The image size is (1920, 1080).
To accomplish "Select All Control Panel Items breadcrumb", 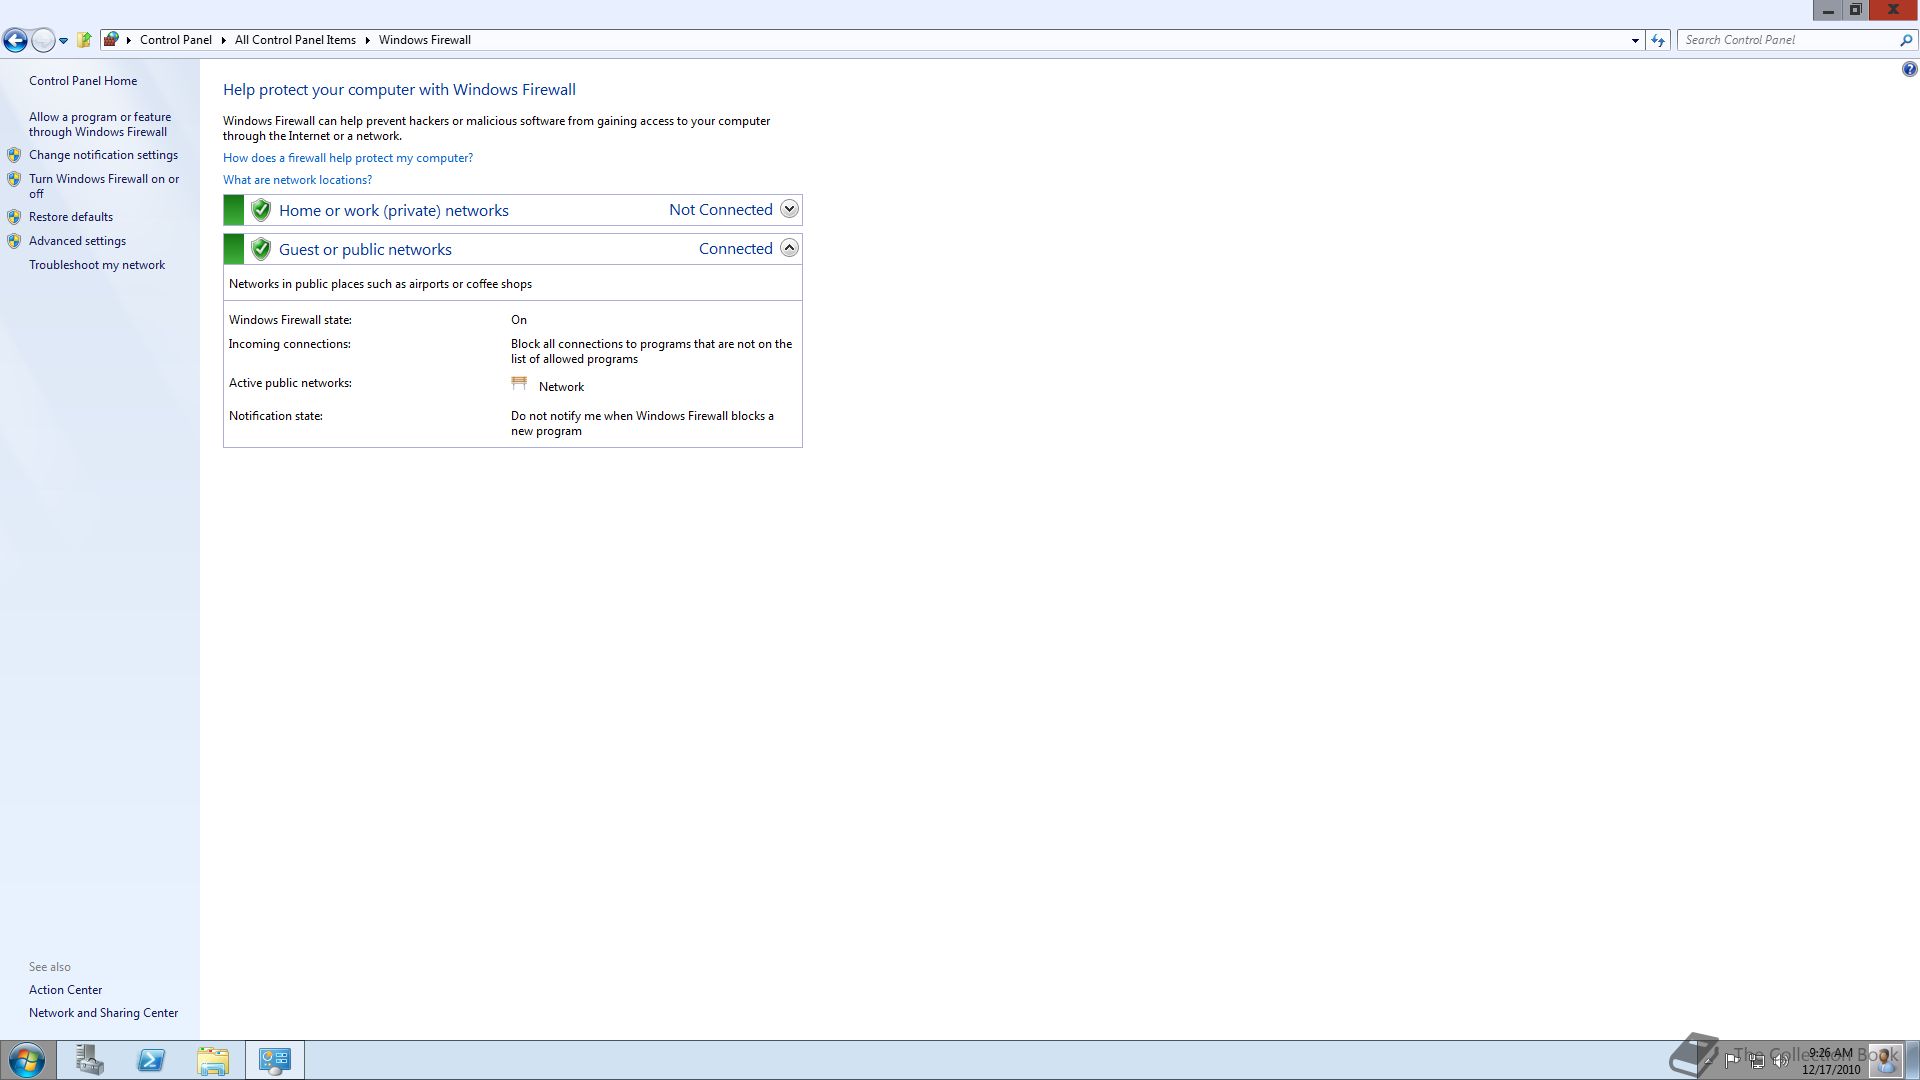I will click(295, 40).
